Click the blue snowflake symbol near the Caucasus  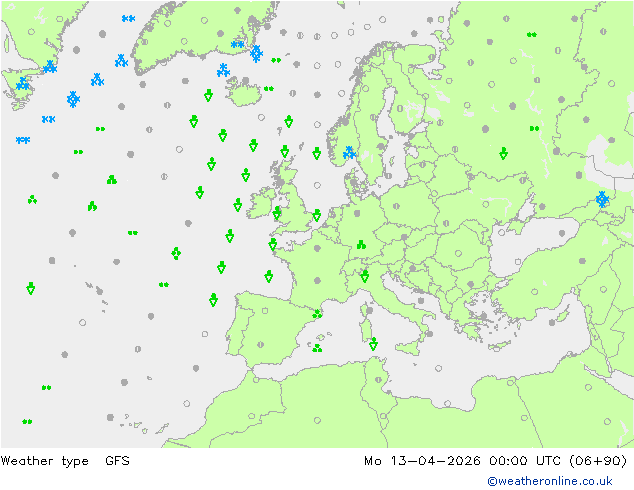coord(602,199)
